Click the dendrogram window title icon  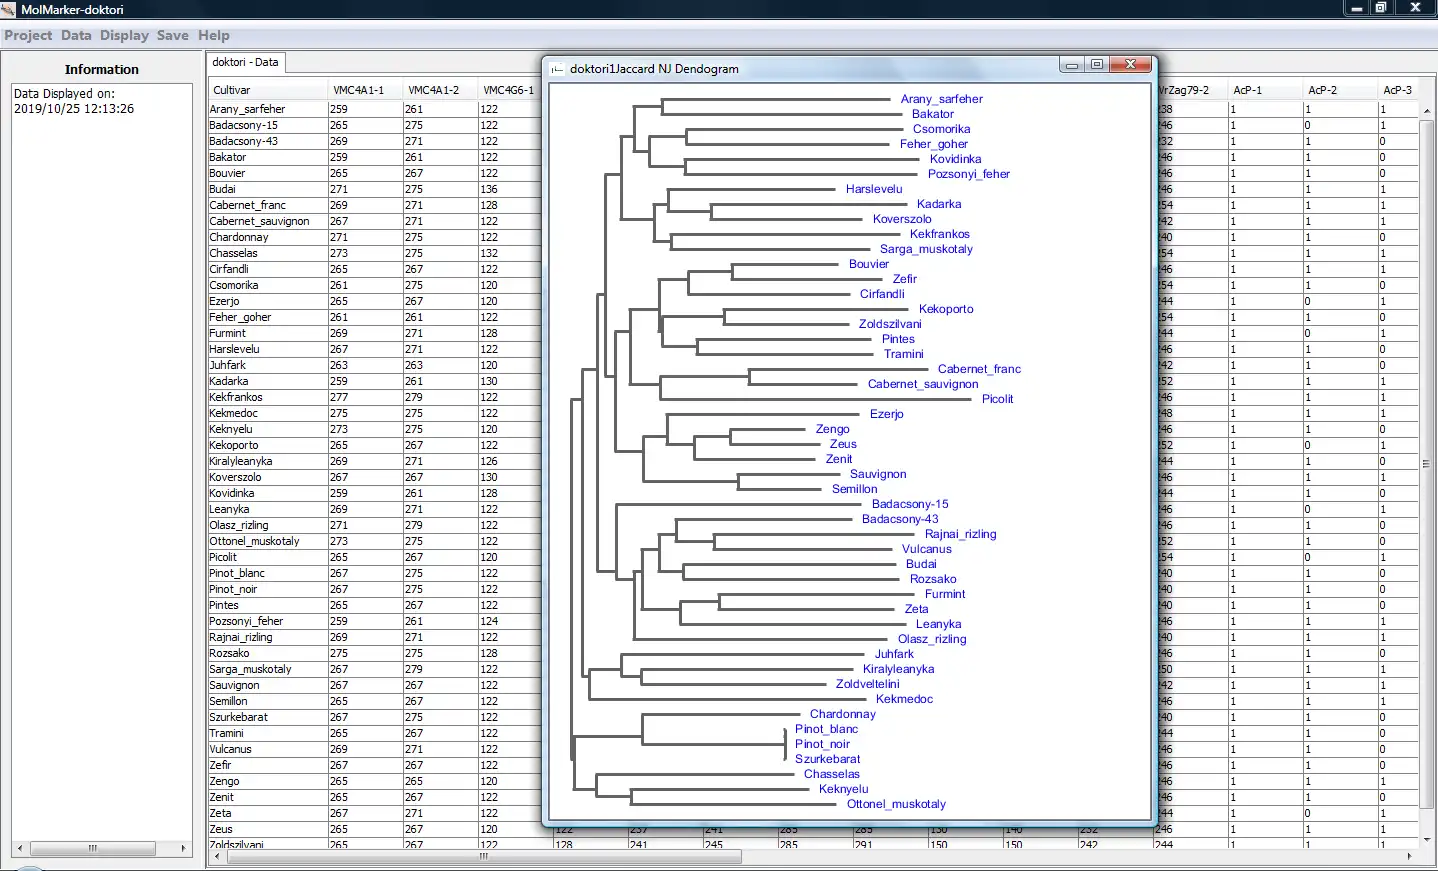point(558,69)
